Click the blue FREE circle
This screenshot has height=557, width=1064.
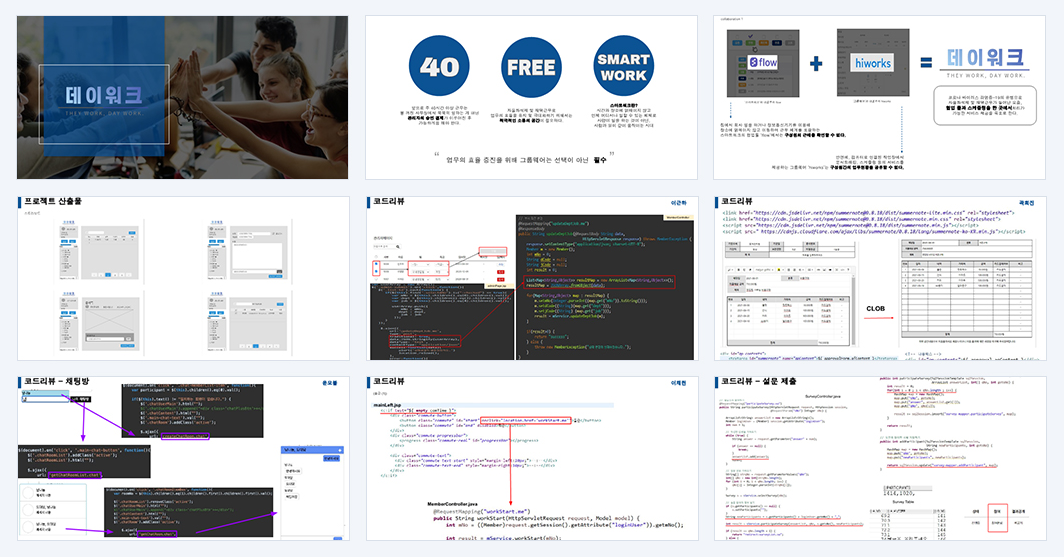531,67
